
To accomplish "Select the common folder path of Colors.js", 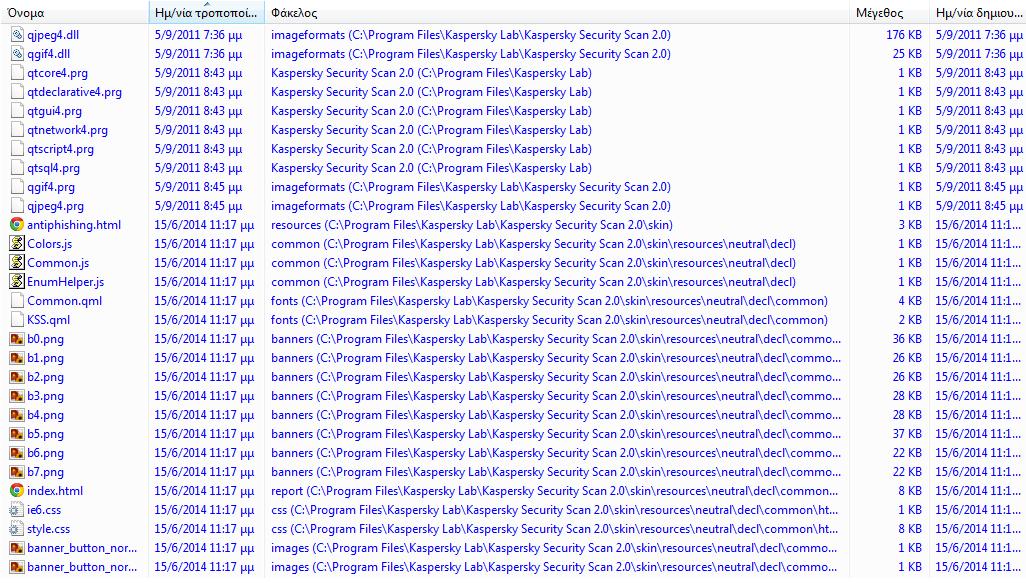I will coord(533,243).
